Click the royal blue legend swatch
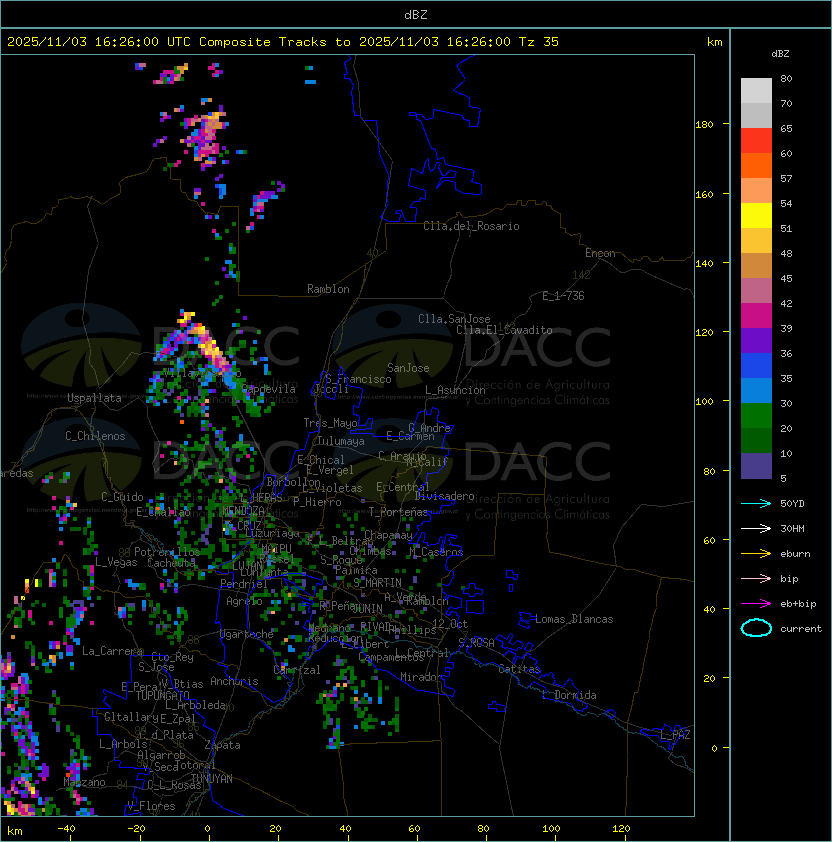The height and width of the screenshot is (842, 832). click(x=756, y=366)
